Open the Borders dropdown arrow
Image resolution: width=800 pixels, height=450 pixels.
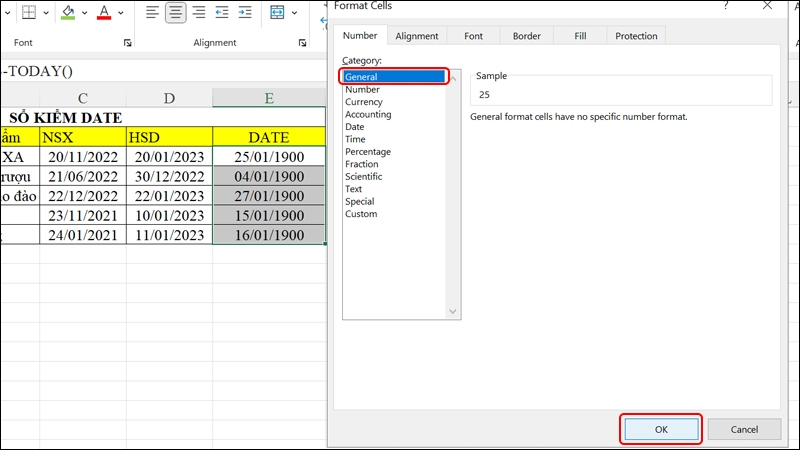point(46,13)
